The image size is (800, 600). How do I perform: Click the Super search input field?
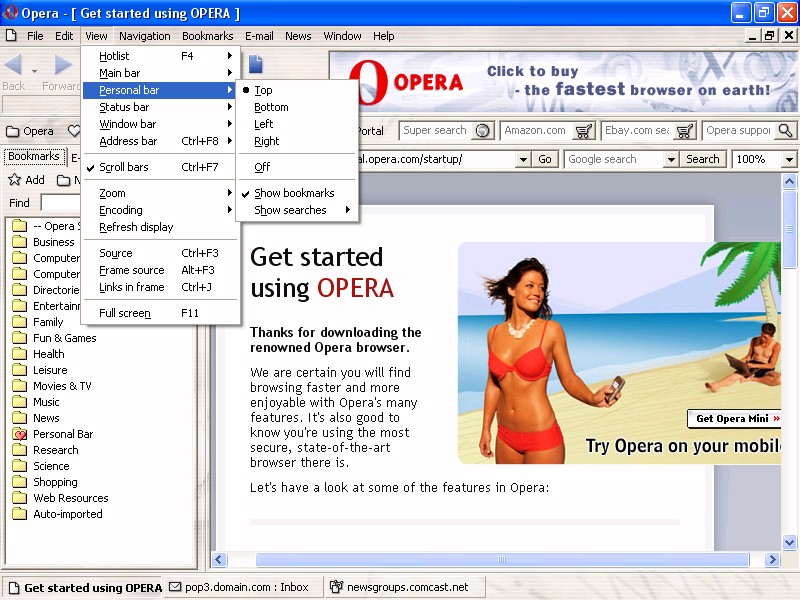click(x=435, y=131)
